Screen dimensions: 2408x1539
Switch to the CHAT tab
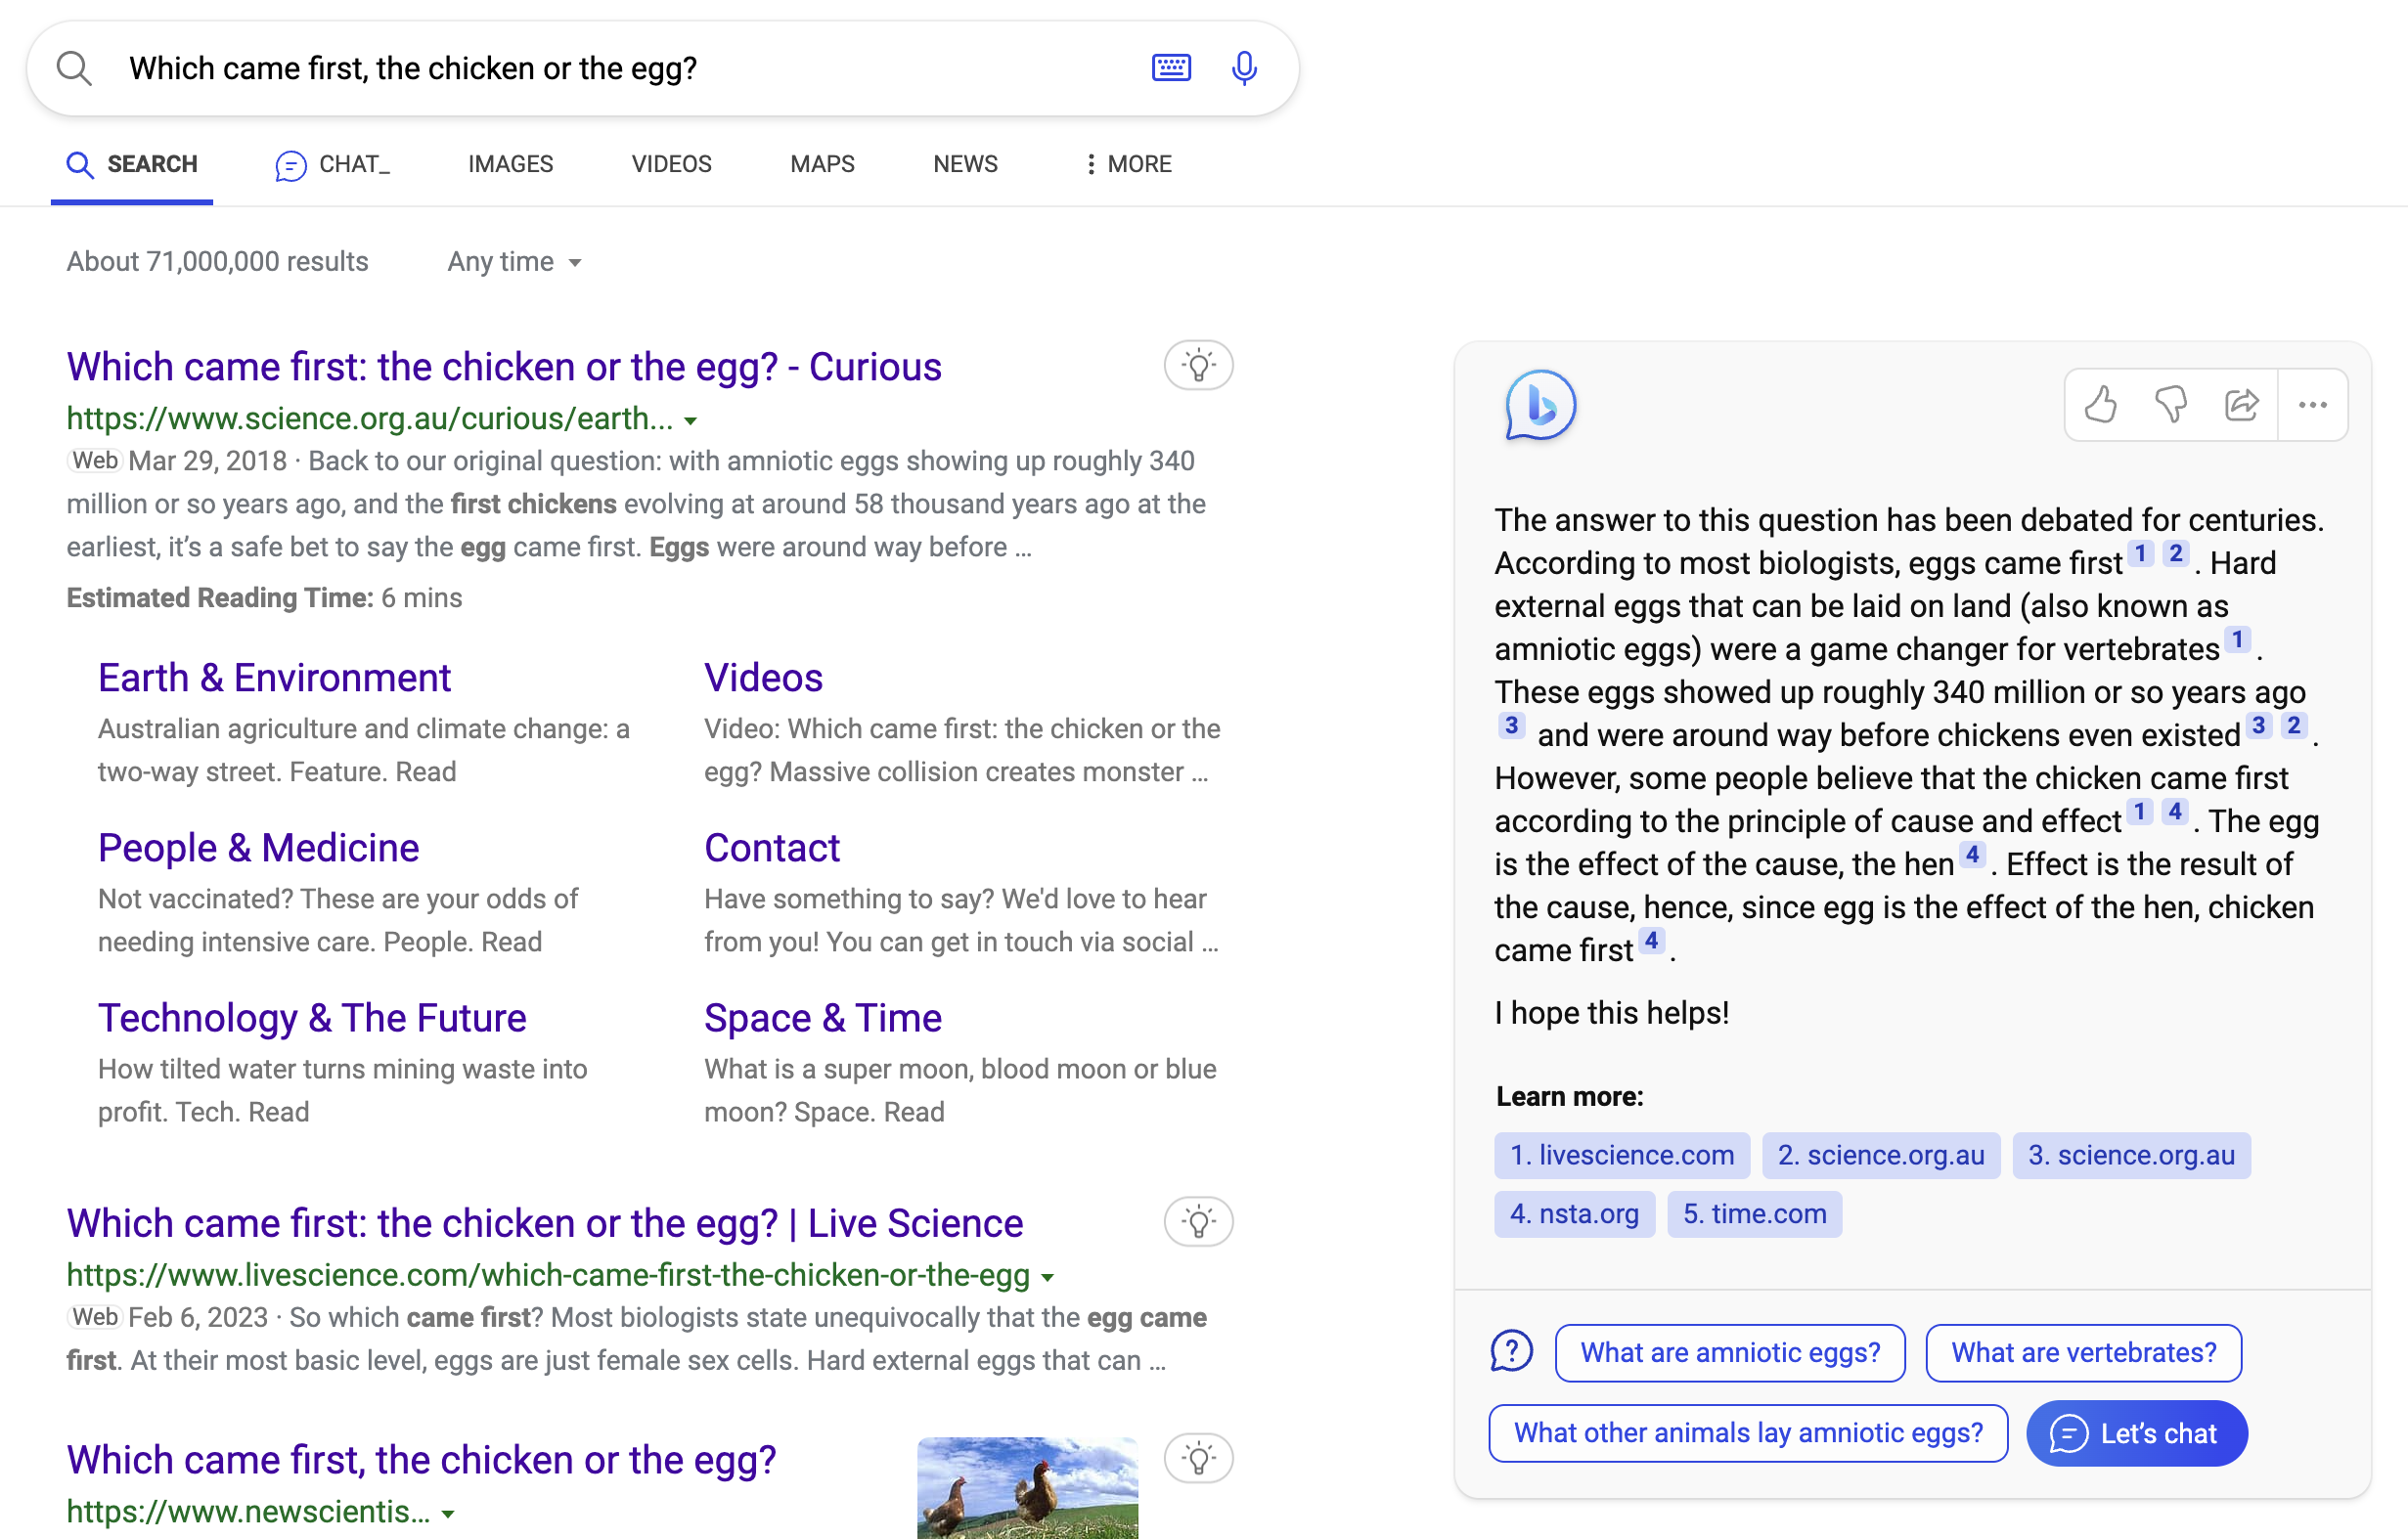(333, 164)
